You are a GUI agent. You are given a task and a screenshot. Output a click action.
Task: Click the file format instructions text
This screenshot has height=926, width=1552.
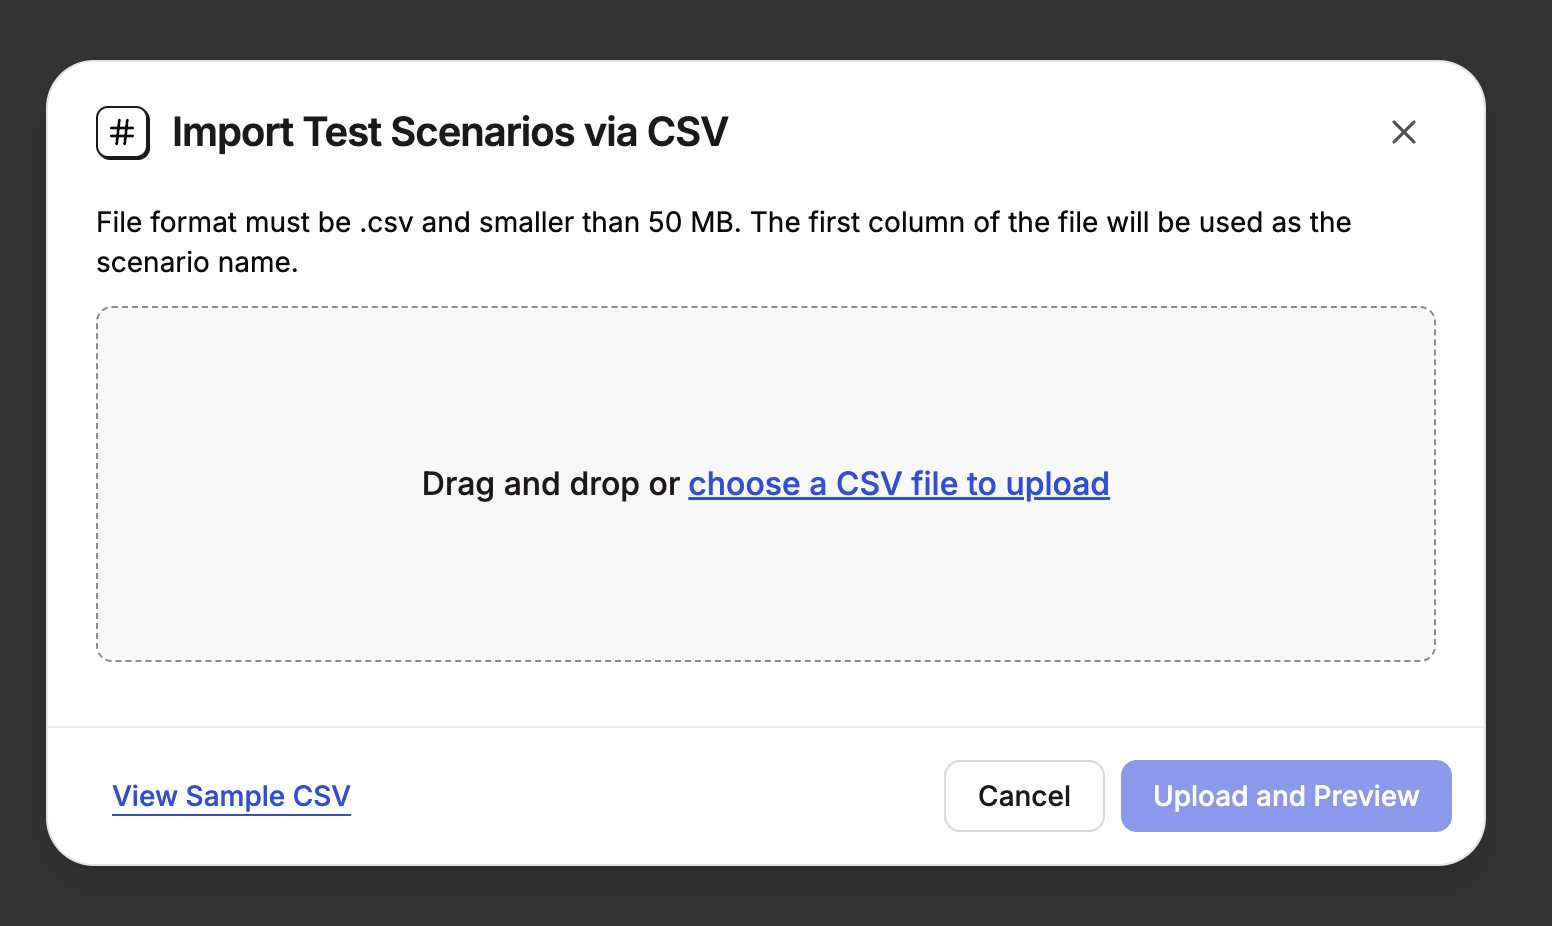pos(724,242)
